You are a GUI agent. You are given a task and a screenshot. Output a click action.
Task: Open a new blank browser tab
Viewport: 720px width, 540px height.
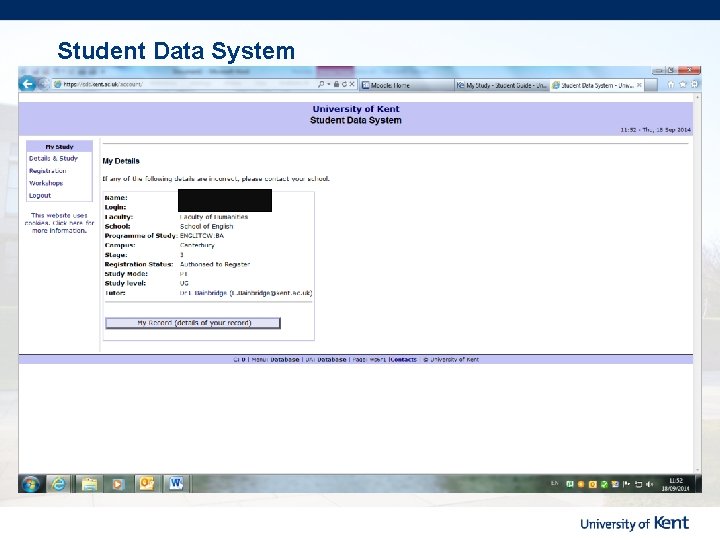[x=651, y=85]
